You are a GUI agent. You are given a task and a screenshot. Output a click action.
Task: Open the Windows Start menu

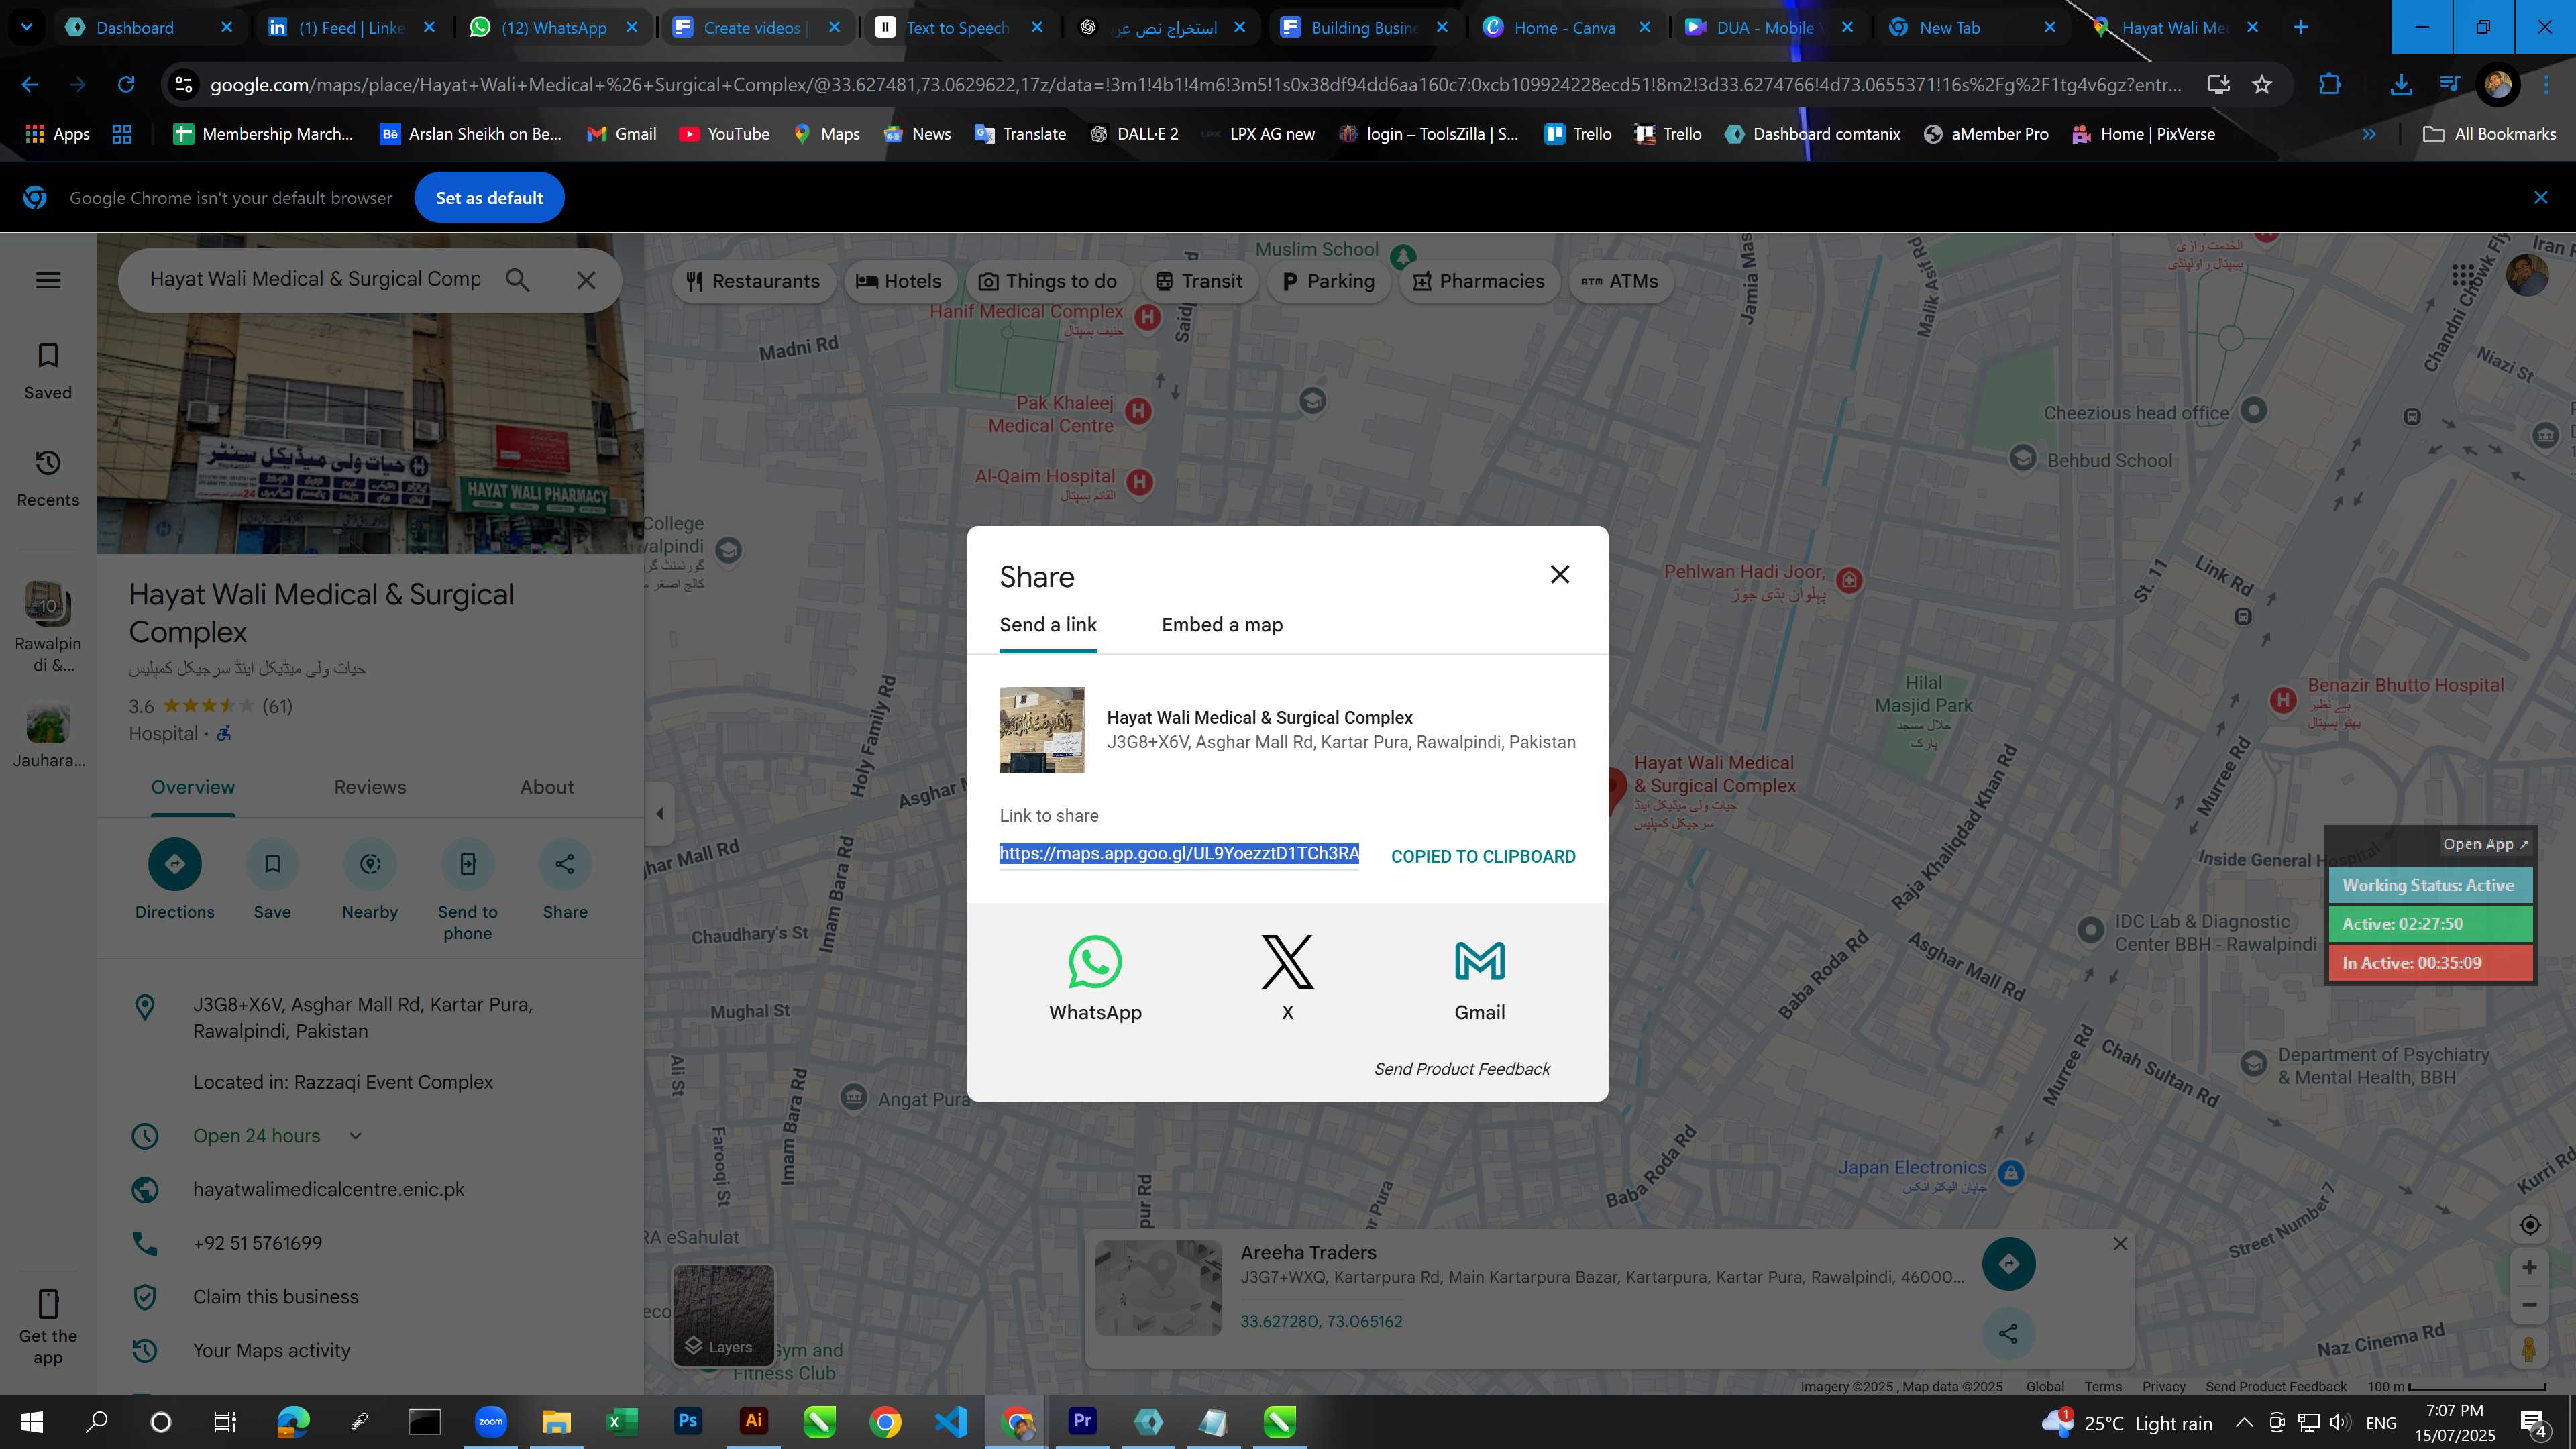tap(31, 1422)
